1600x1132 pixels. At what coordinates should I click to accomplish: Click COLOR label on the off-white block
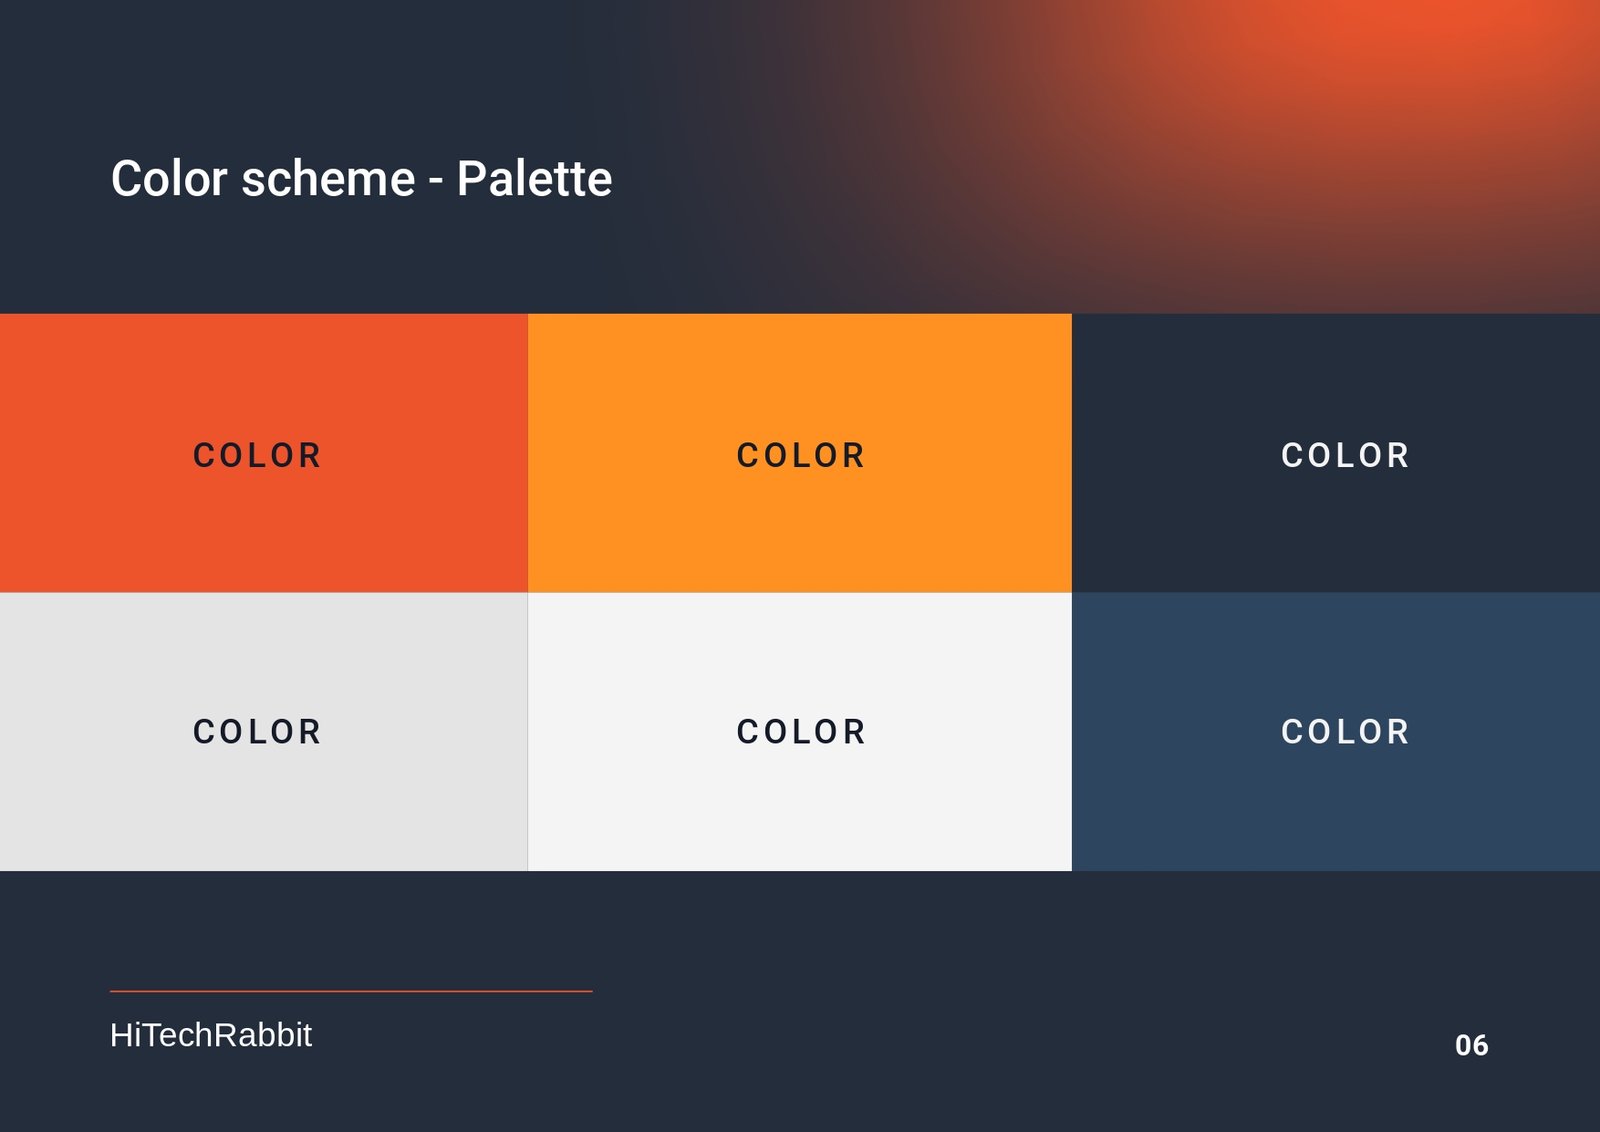[801, 732]
